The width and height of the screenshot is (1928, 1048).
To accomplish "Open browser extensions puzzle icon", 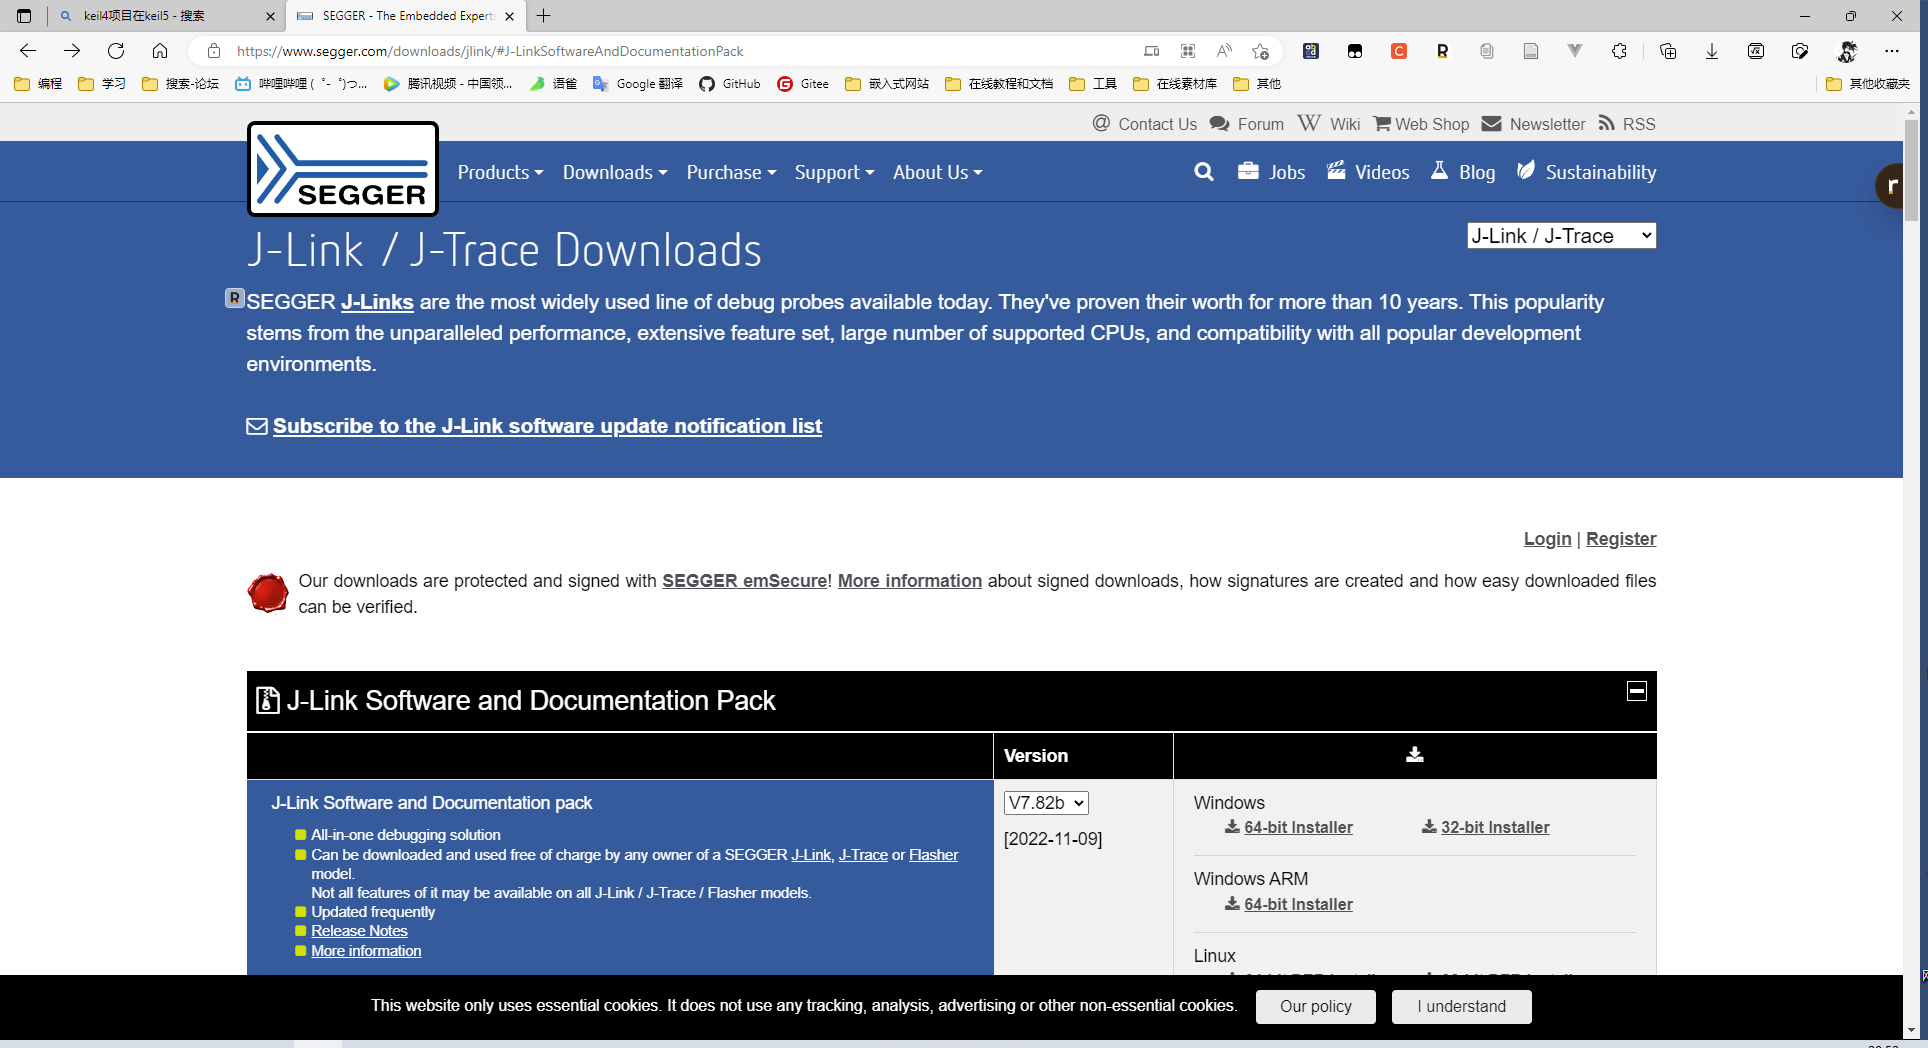I will point(1619,51).
